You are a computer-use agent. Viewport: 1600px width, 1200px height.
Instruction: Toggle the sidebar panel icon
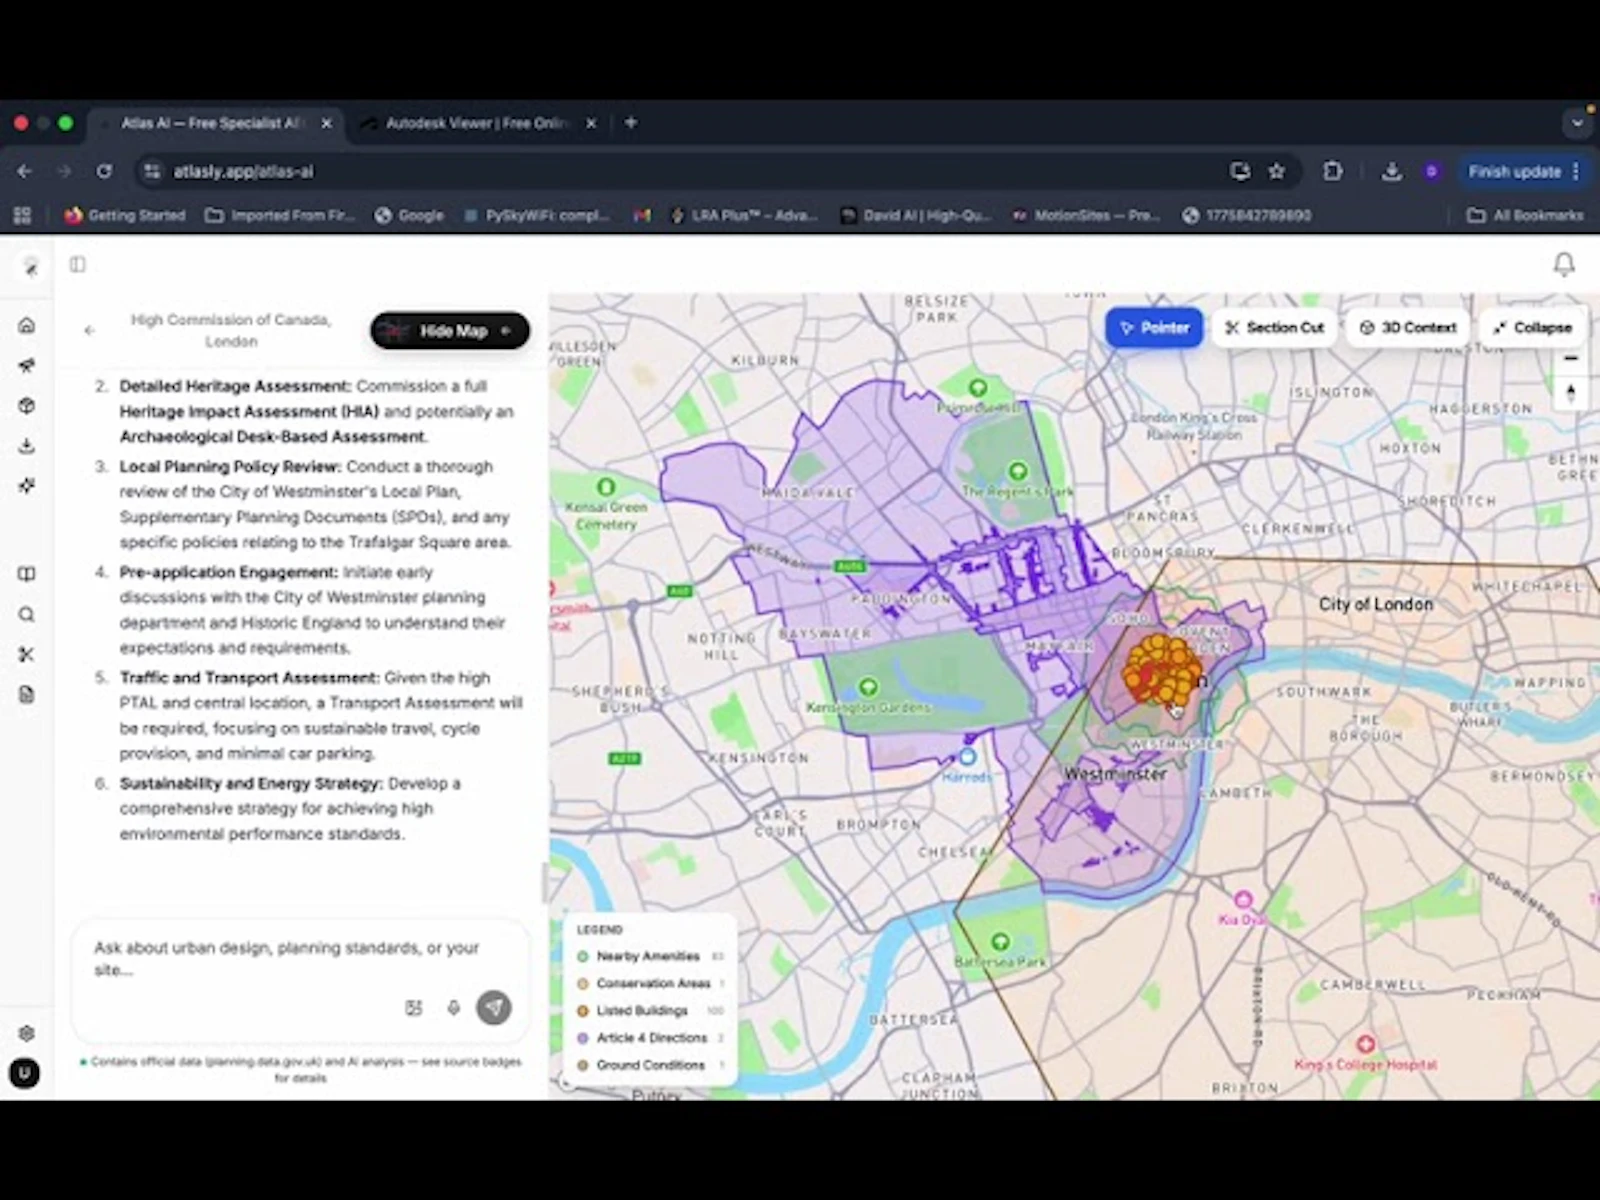tap(77, 264)
